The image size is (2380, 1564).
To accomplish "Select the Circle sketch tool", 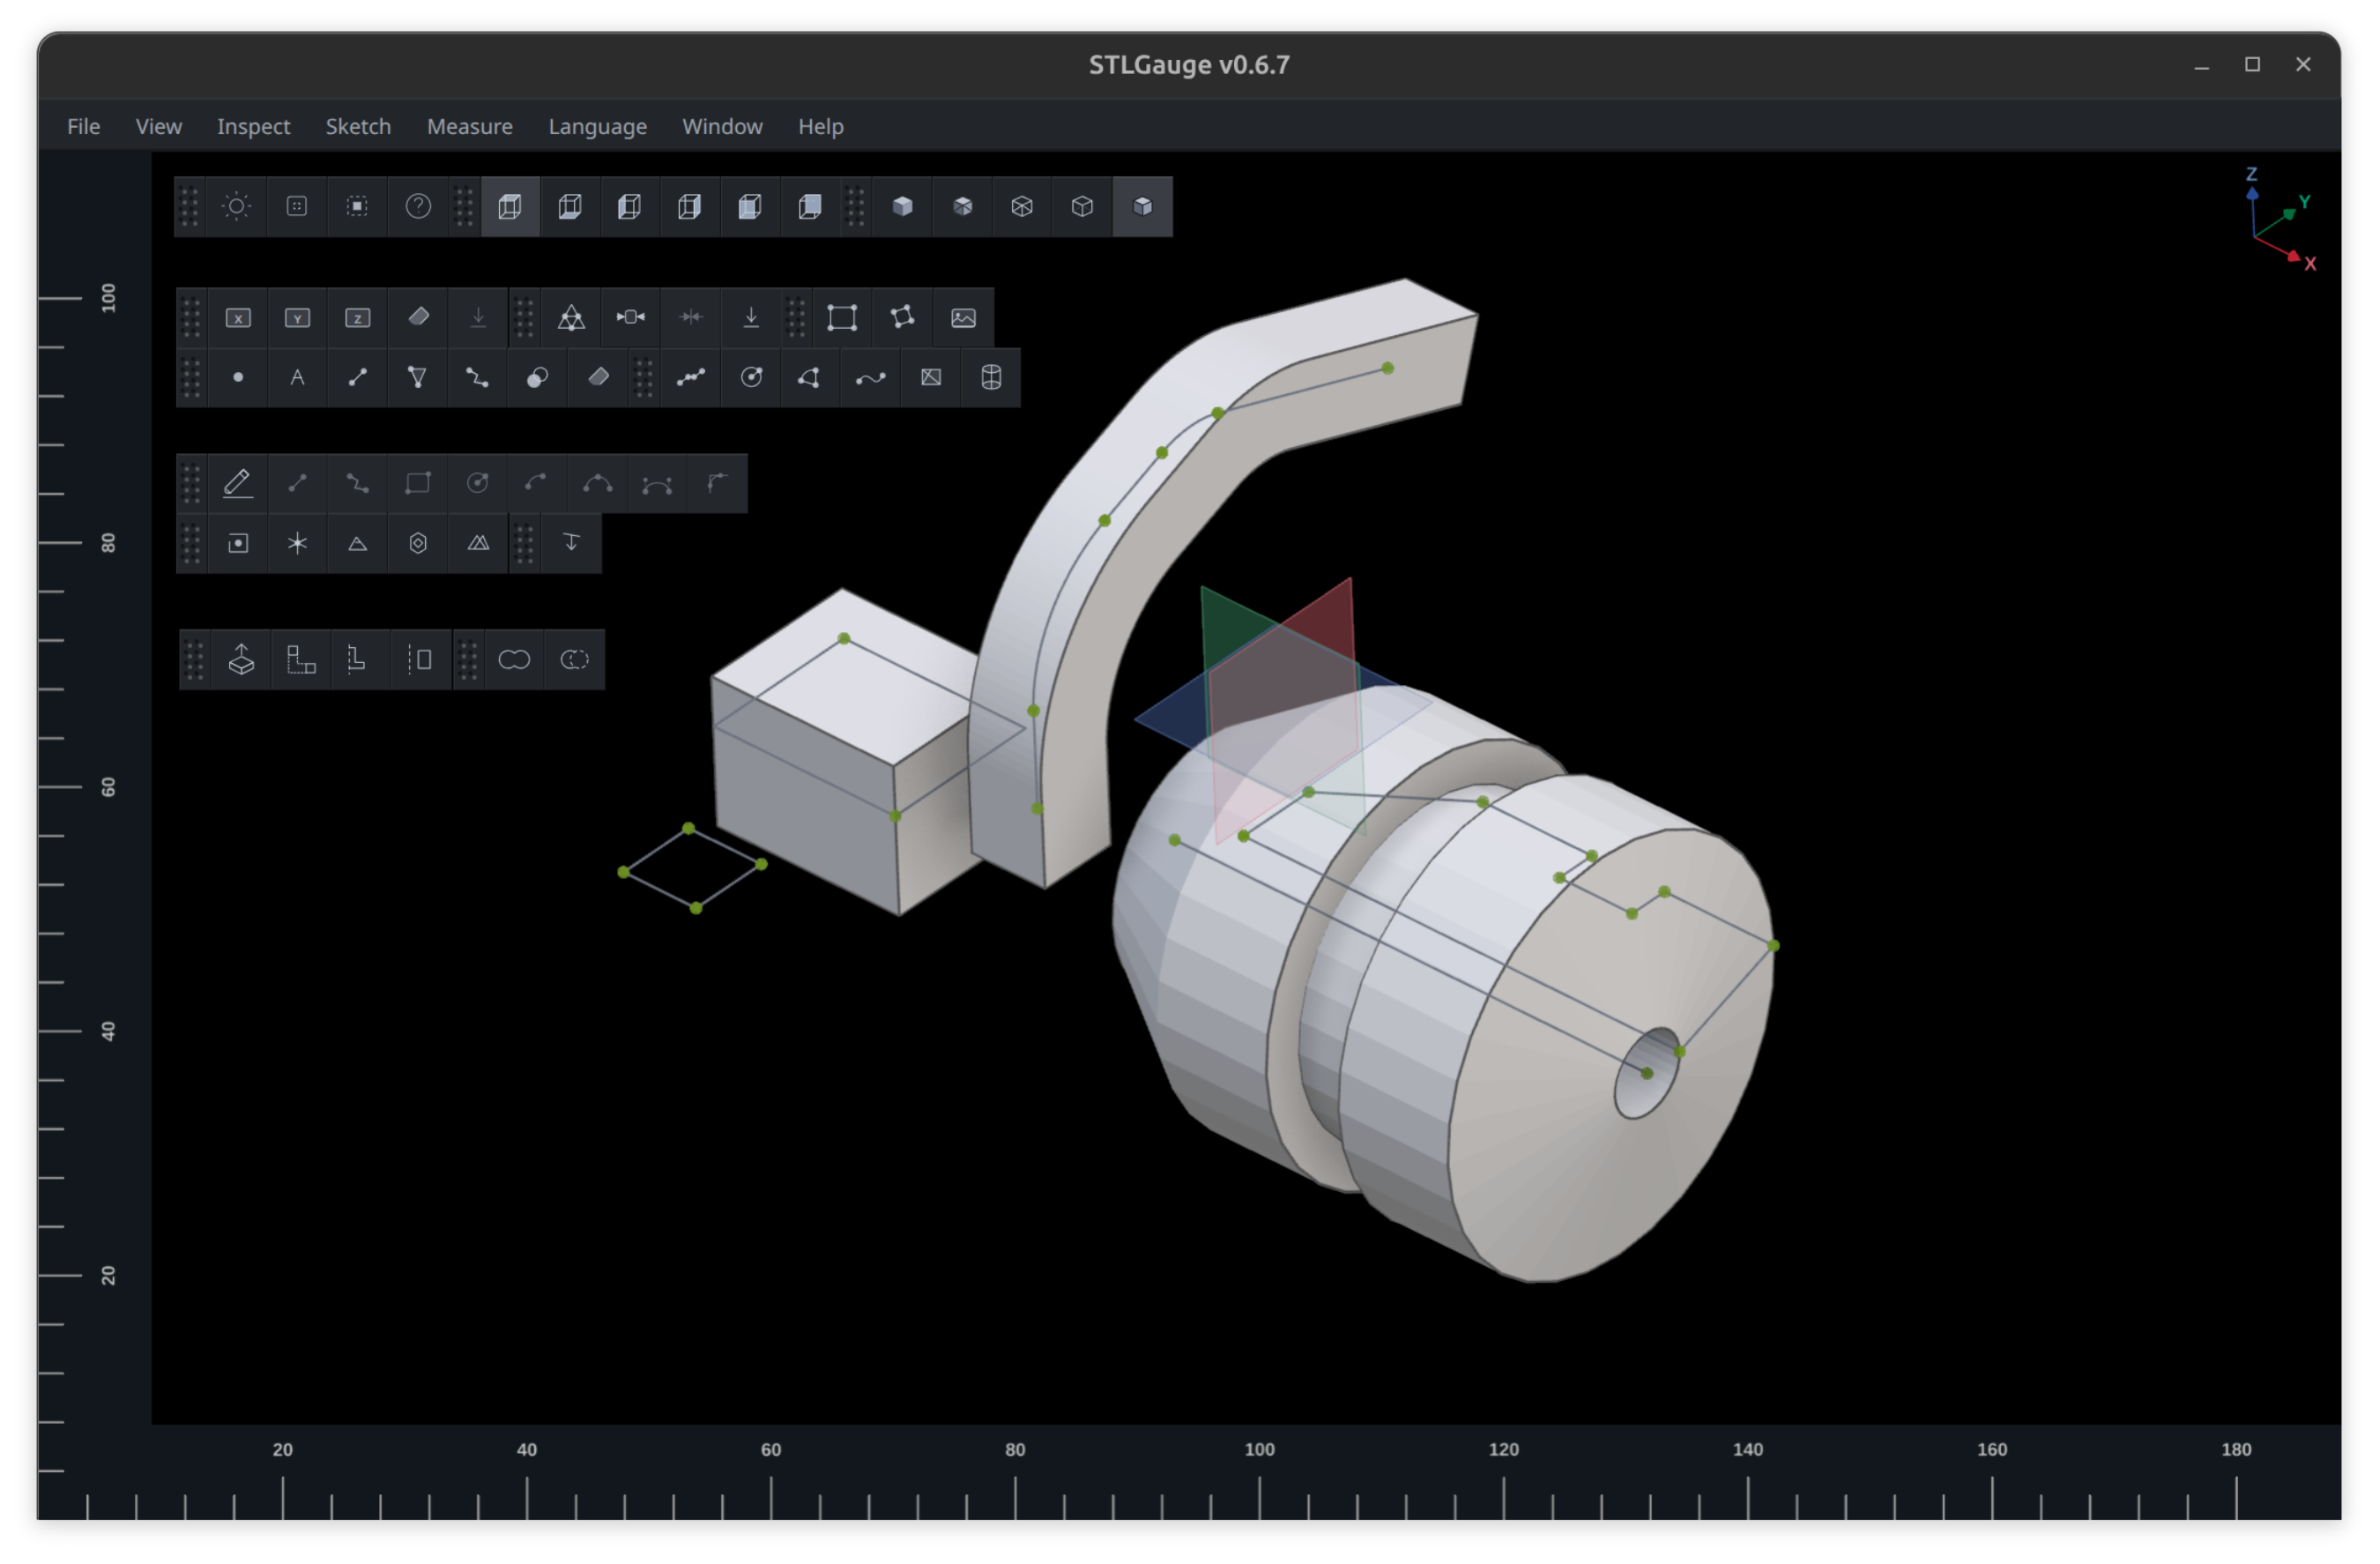I will tap(477, 483).
